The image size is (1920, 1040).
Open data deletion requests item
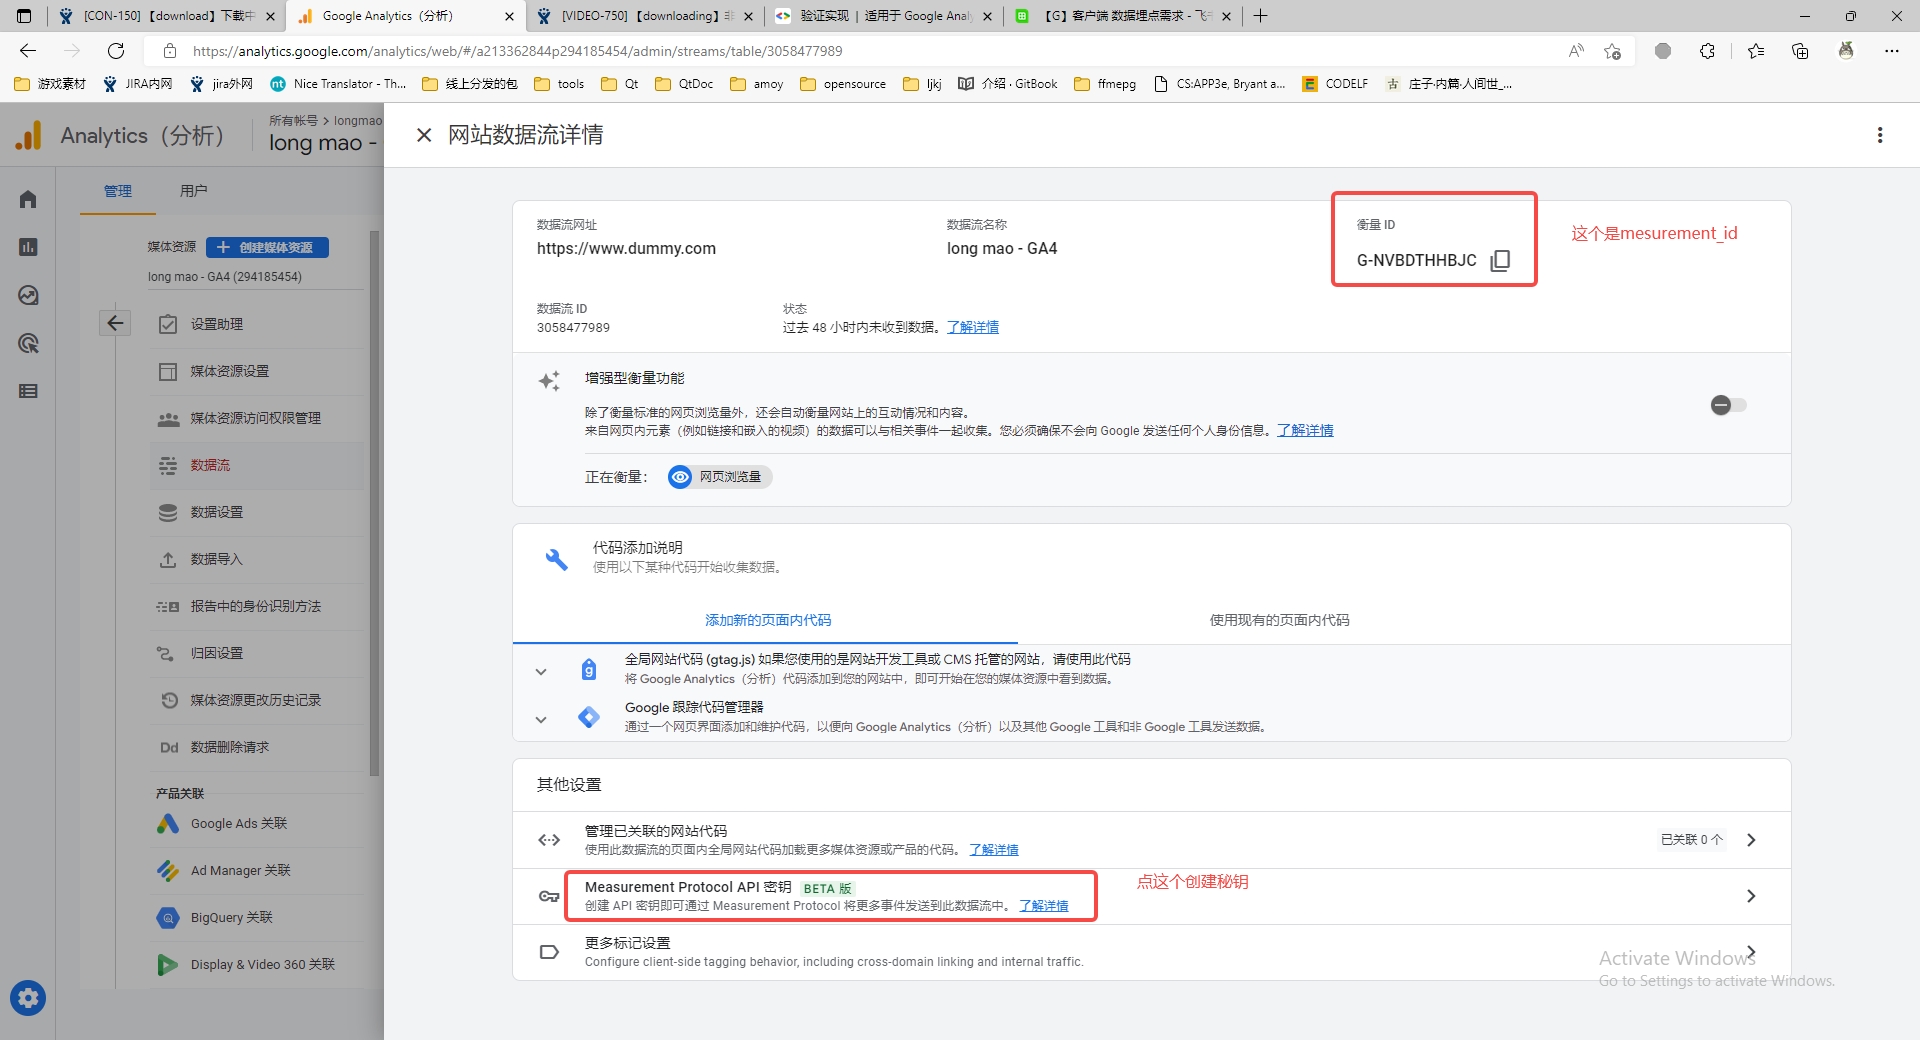257,747
